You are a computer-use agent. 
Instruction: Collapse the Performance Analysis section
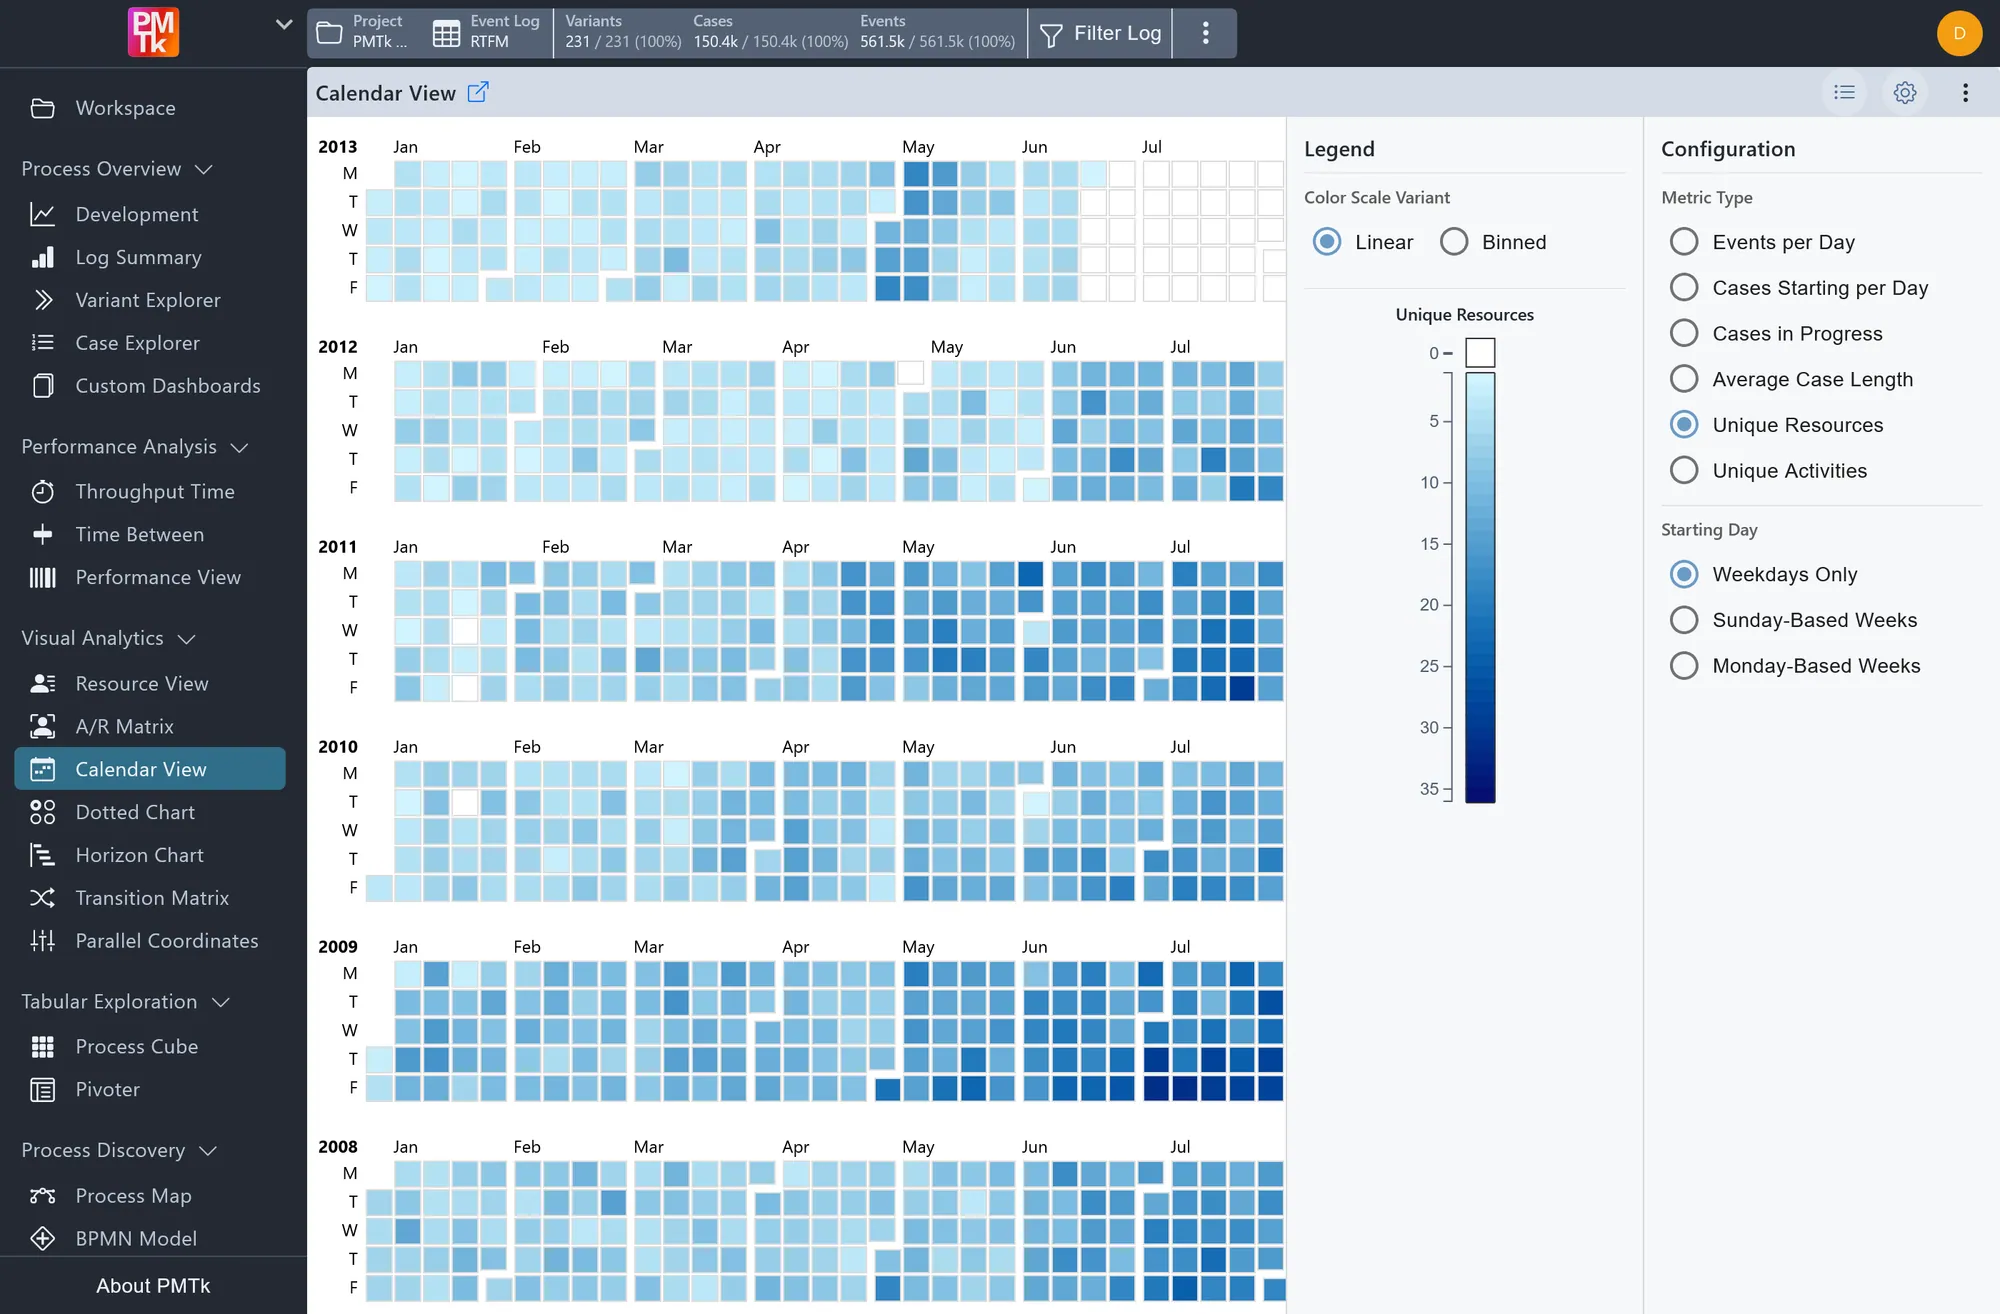(x=134, y=447)
